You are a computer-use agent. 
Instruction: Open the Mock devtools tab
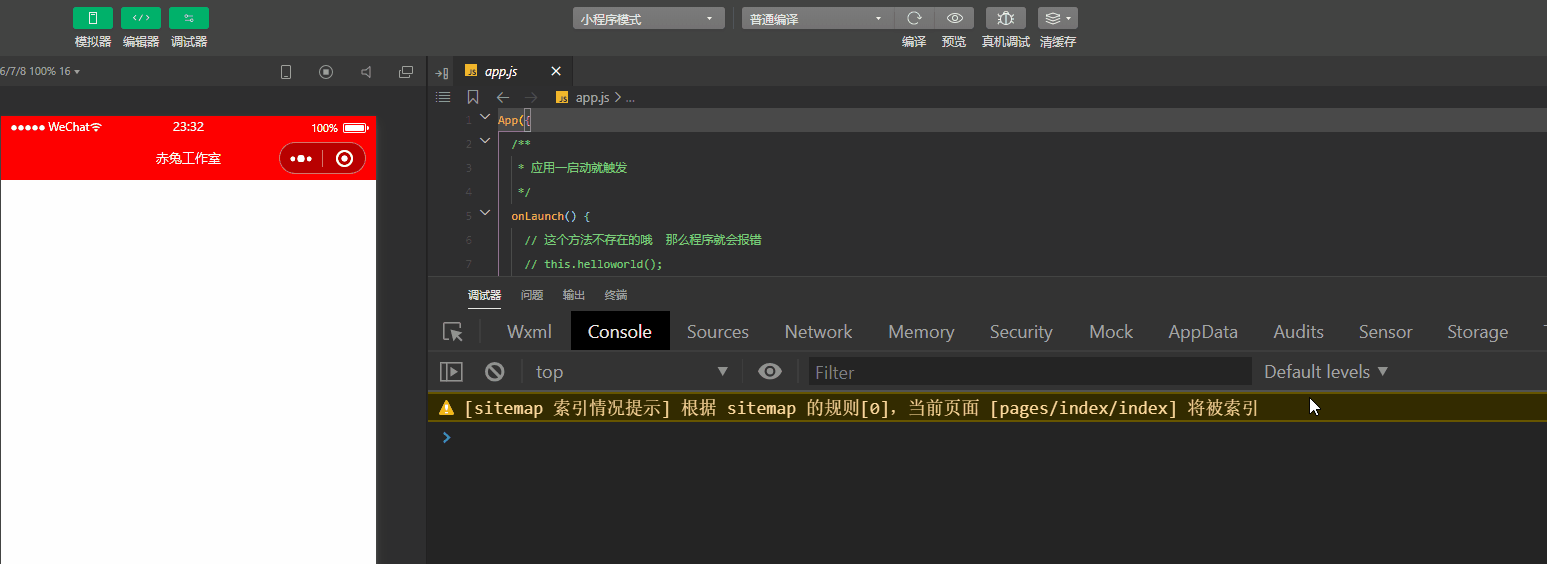coord(1111,332)
